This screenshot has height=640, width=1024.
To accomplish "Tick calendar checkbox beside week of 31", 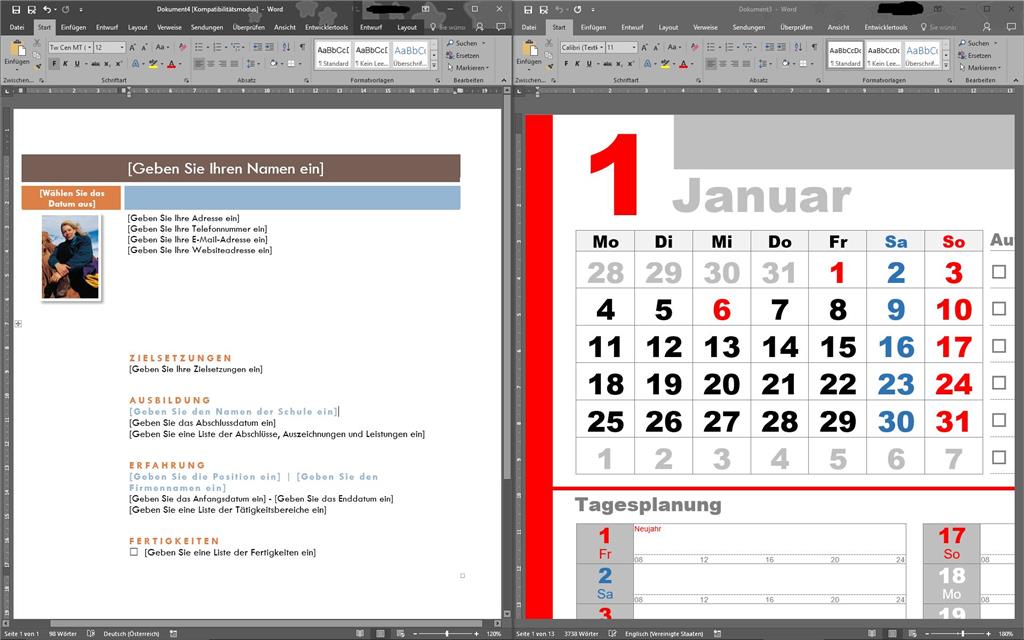I will pyautogui.click(x=999, y=420).
